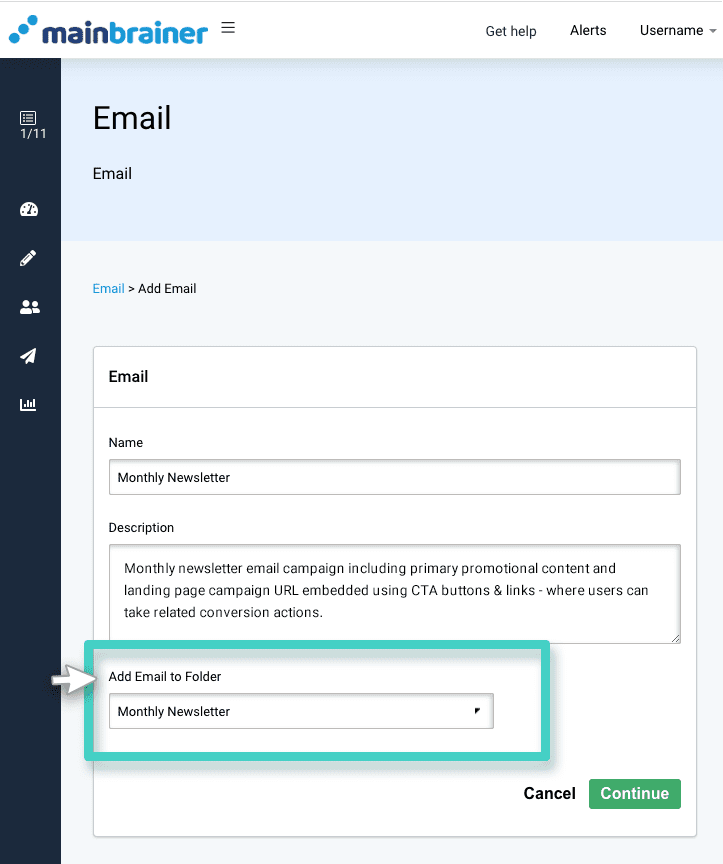The image size is (723, 864).
Task: Open the audience people icon in sidebar
Action: pyautogui.click(x=30, y=307)
